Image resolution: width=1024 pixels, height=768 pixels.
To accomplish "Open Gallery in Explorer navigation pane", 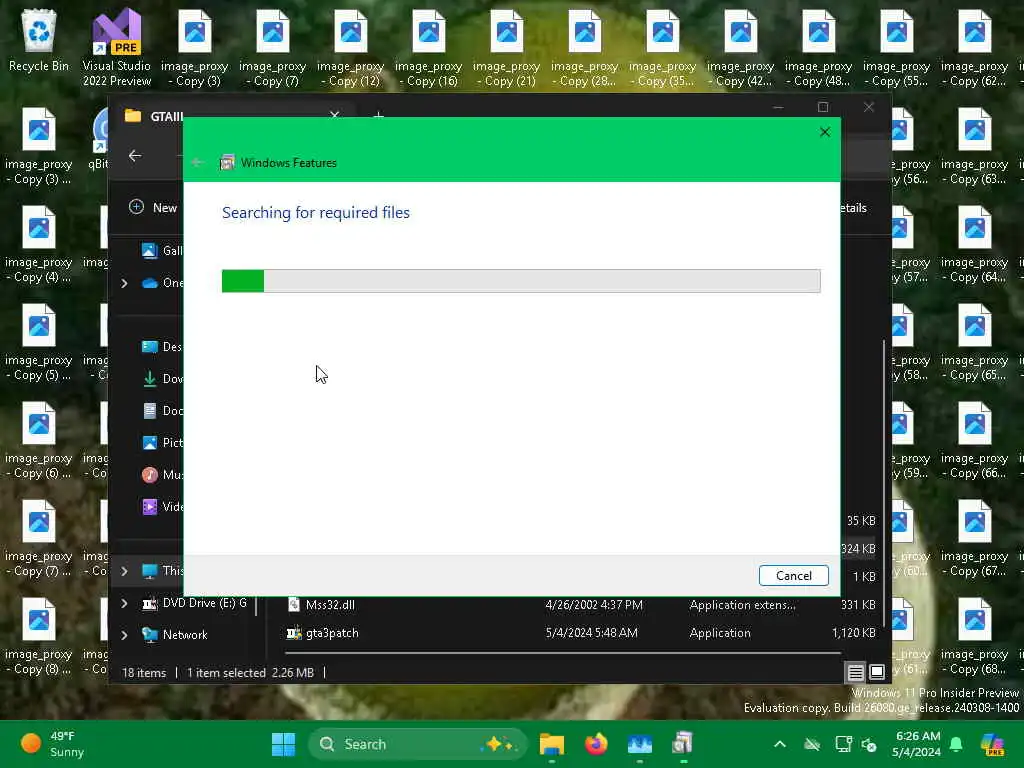I will click(x=161, y=251).
